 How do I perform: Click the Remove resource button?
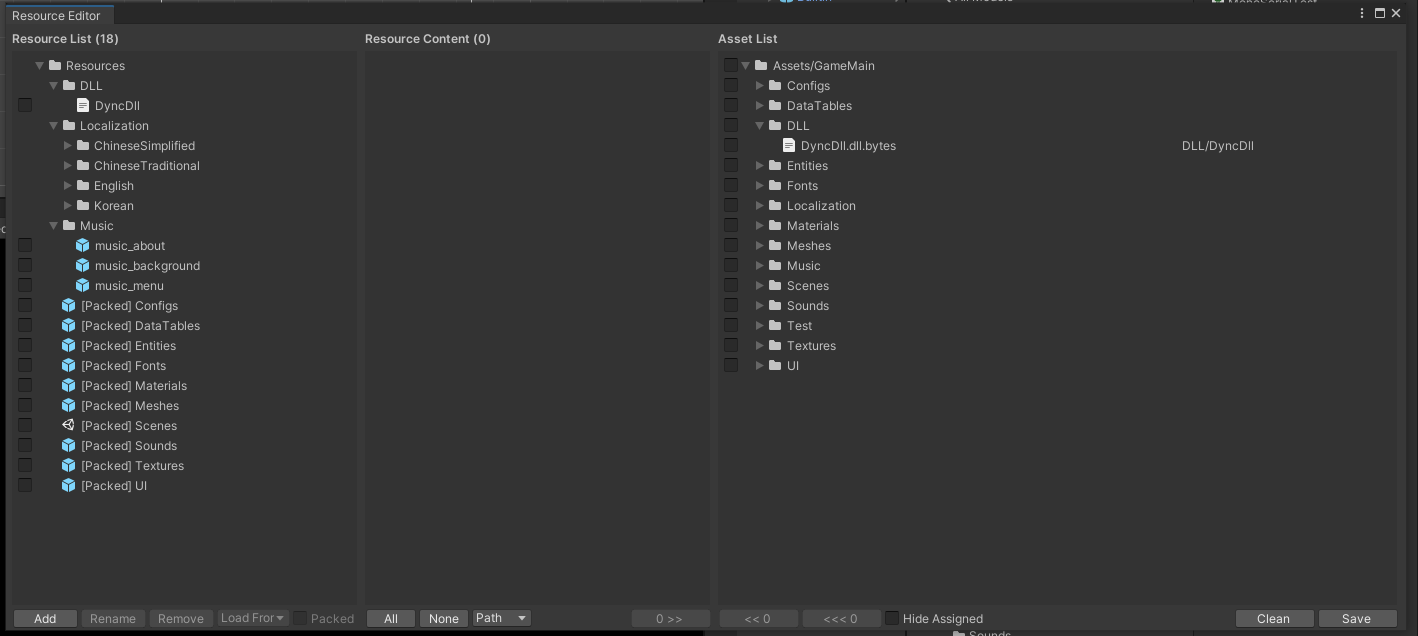tap(181, 618)
